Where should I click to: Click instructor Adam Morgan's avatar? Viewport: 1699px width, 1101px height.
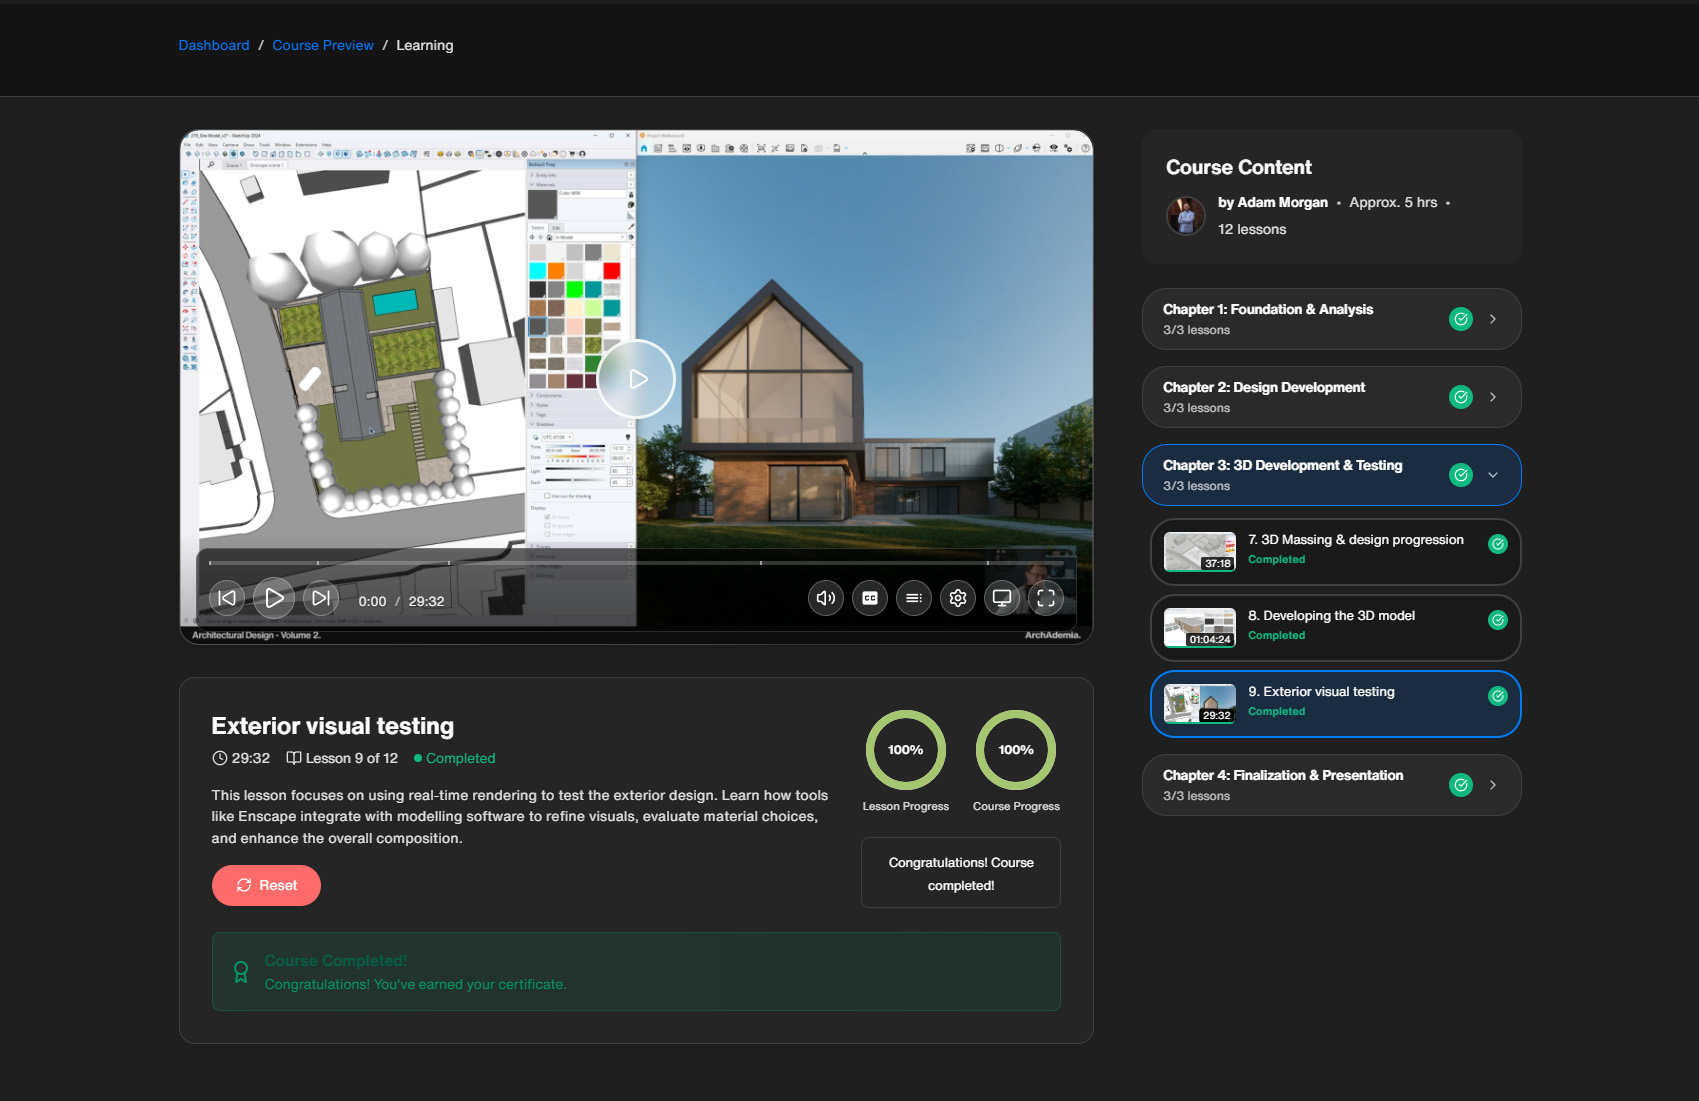click(x=1186, y=216)
